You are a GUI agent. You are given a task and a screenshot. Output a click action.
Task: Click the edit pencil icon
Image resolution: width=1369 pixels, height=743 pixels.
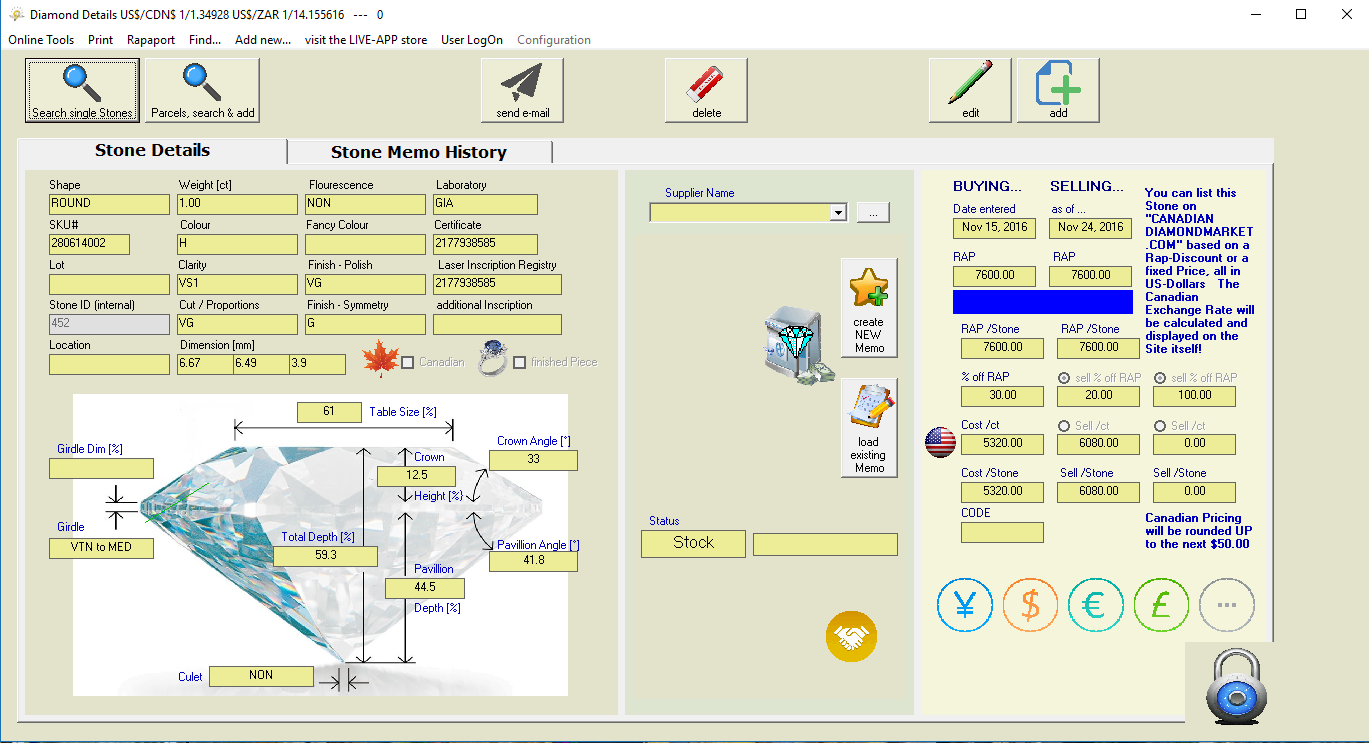click(x=970, y=90)
